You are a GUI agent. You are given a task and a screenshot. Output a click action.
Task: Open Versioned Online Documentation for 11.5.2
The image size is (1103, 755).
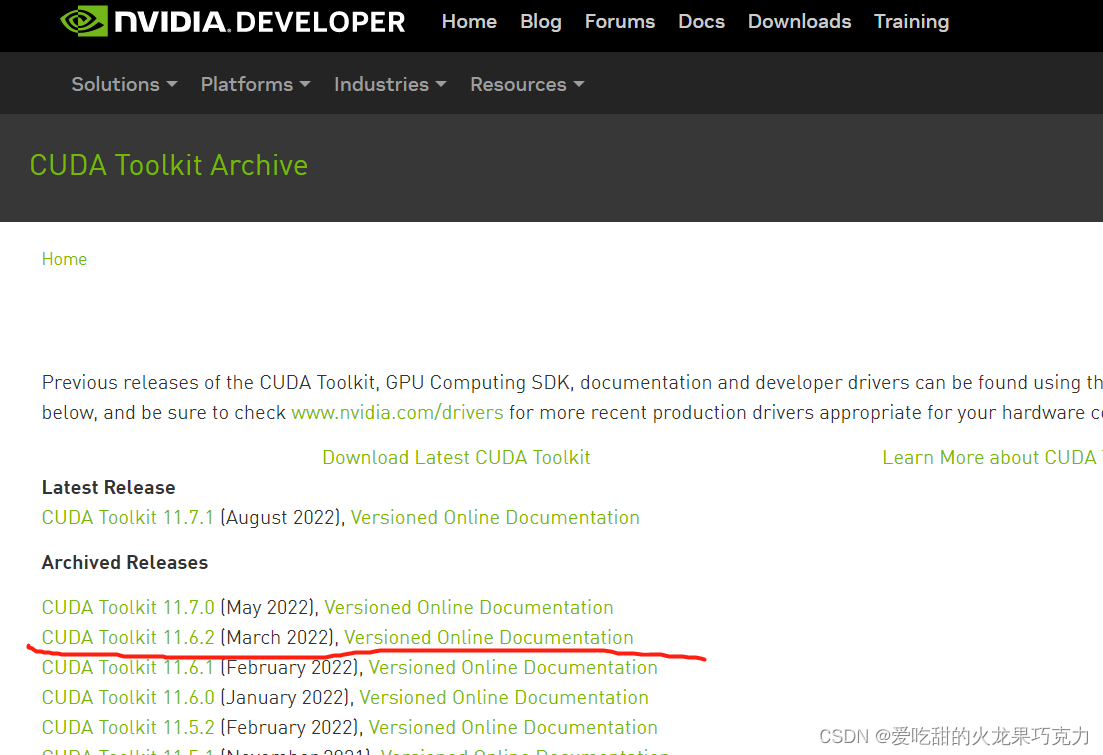click(513, 728)
